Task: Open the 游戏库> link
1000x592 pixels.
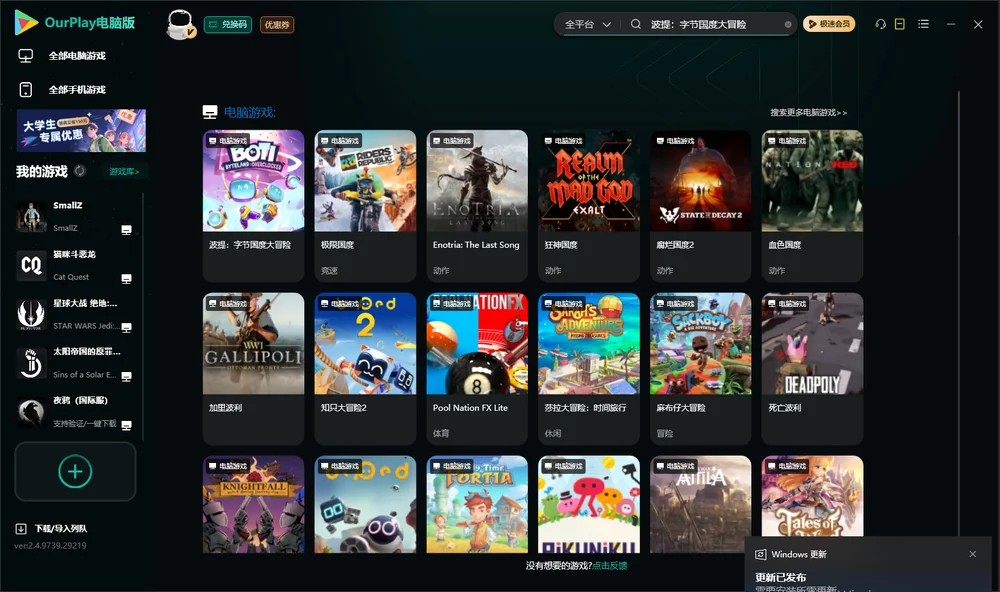Action: [124, 171]
